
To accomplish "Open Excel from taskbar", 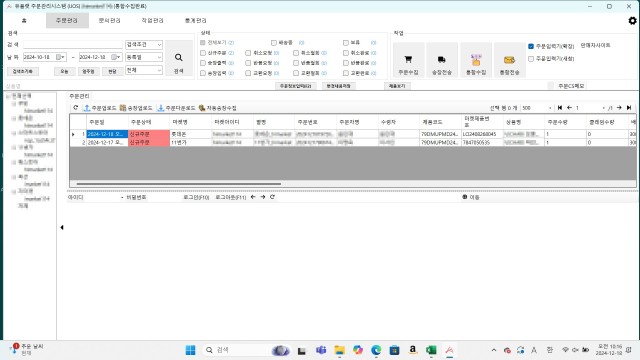I will click(431, 350).
